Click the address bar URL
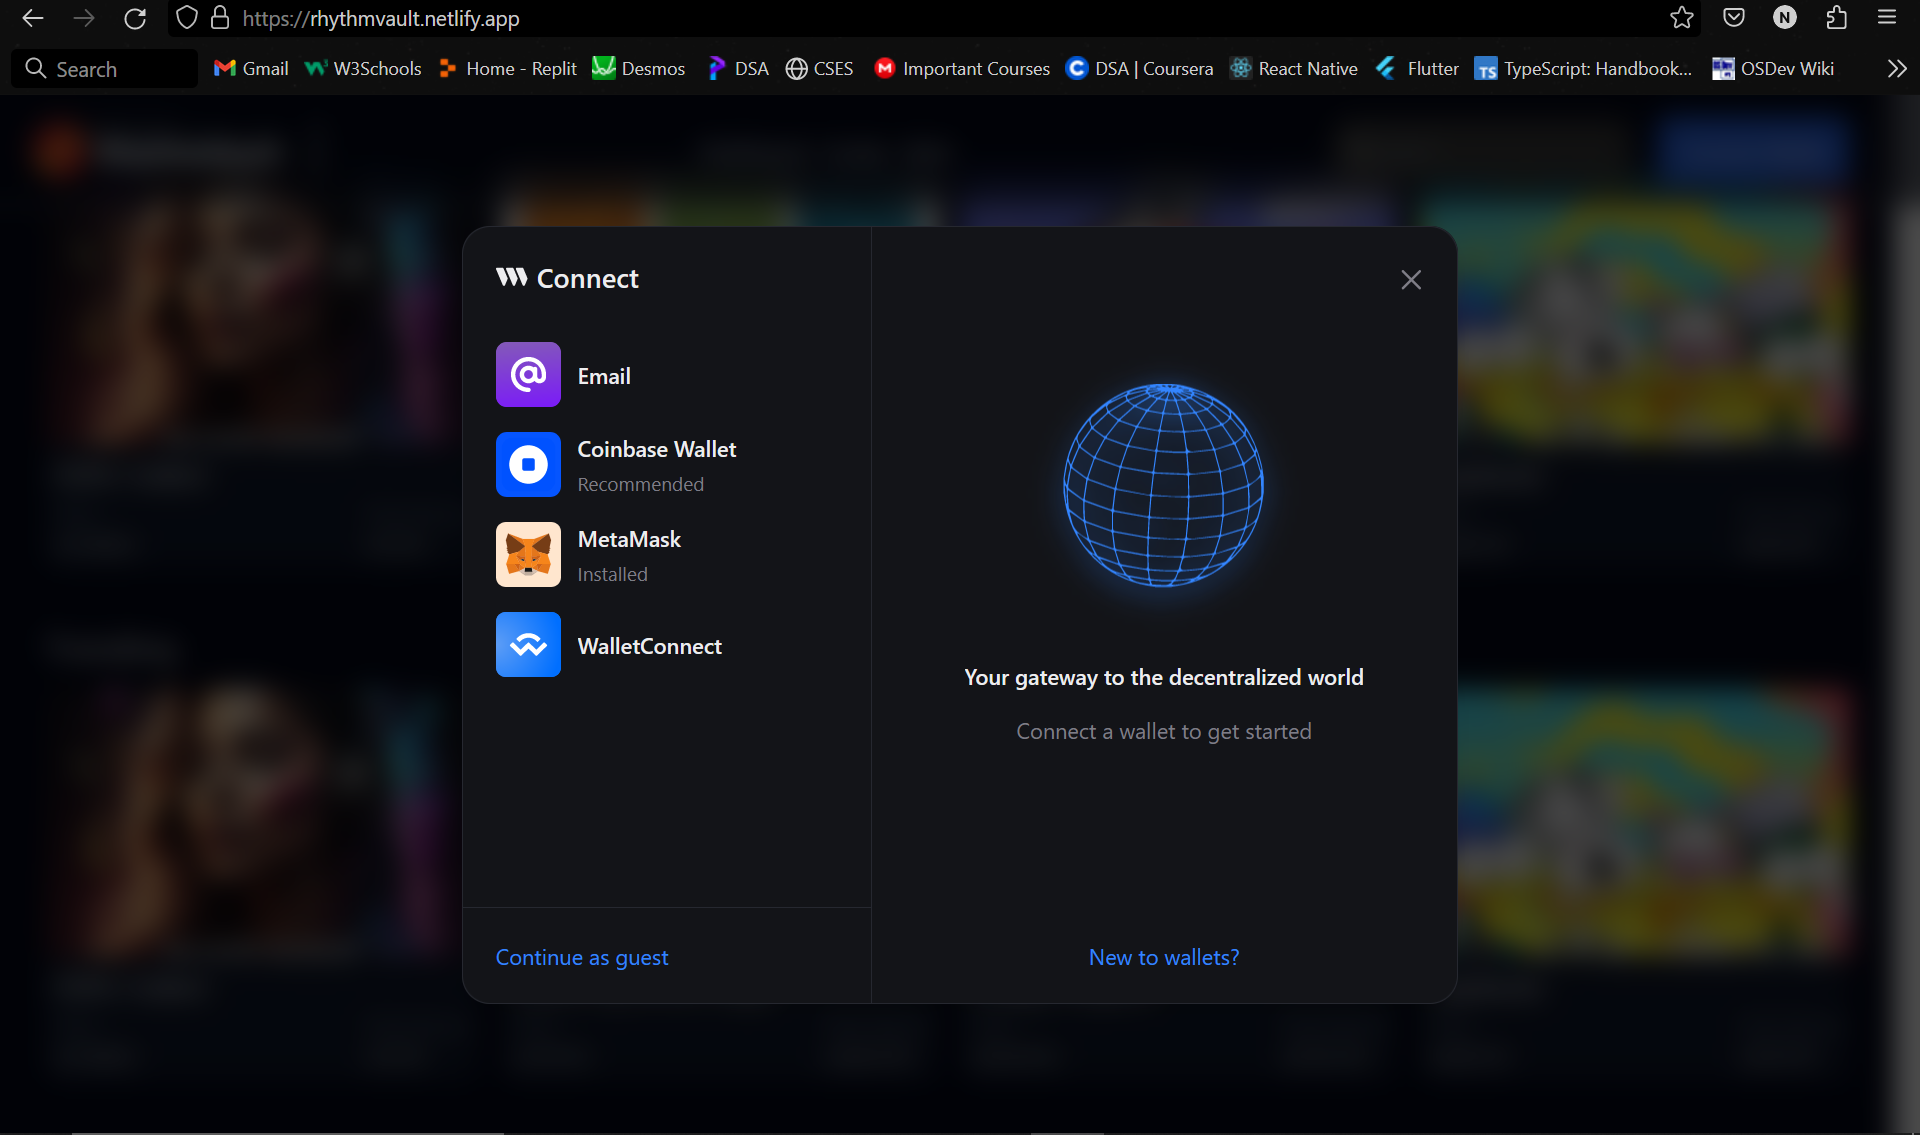The height and width of the screenshot is (1135, 1920). (x=381, y=18)
